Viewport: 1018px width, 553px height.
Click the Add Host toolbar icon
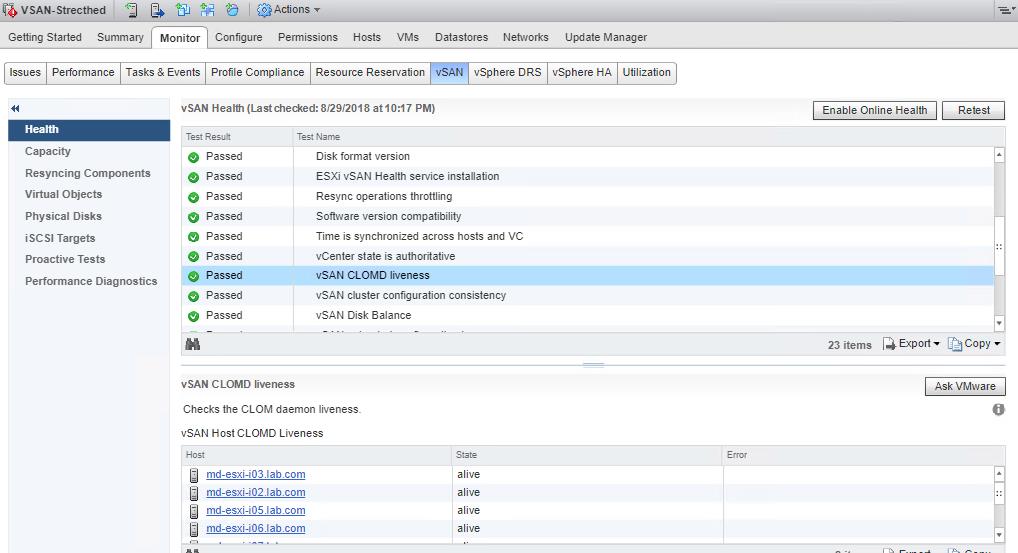pos(131,10)
